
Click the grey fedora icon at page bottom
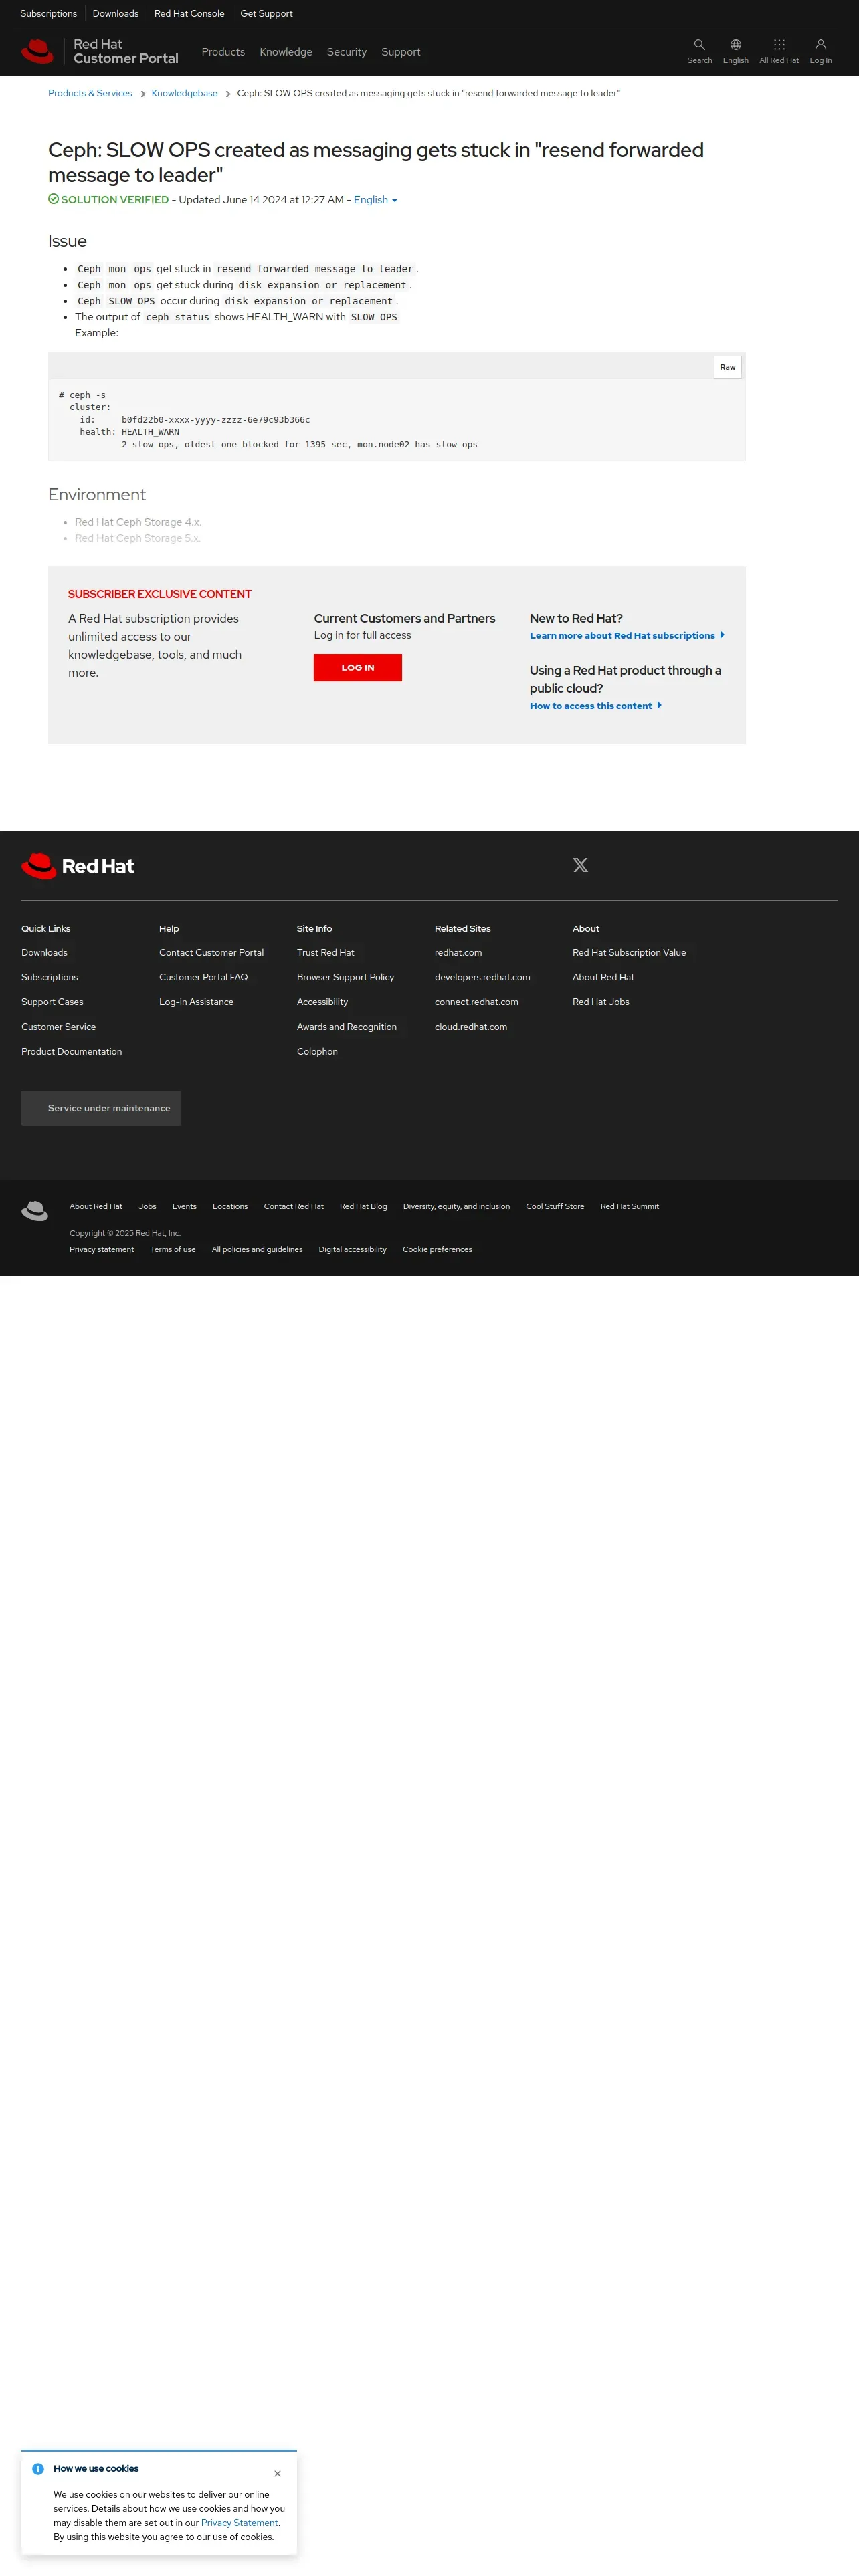(x=35, y=1211)
